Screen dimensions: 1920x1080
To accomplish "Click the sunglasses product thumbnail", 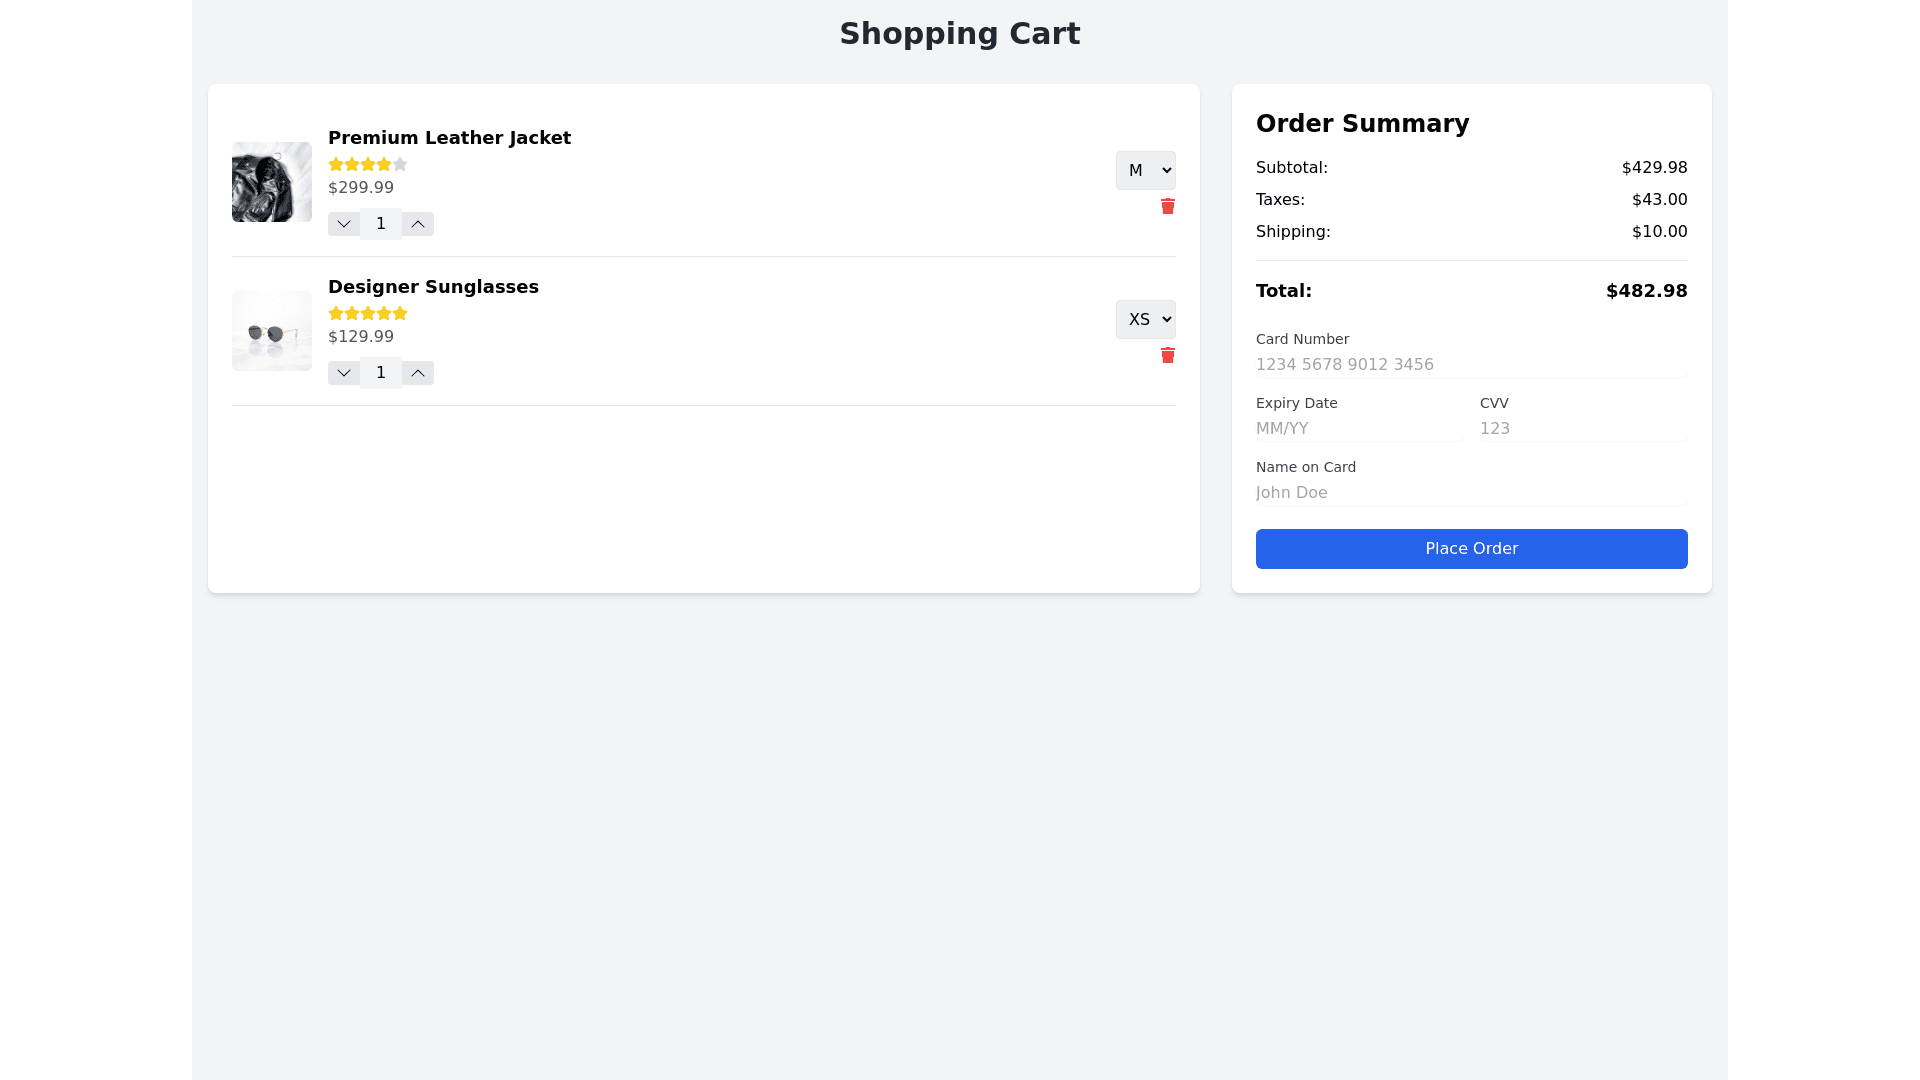I will [x=272, y=331].
